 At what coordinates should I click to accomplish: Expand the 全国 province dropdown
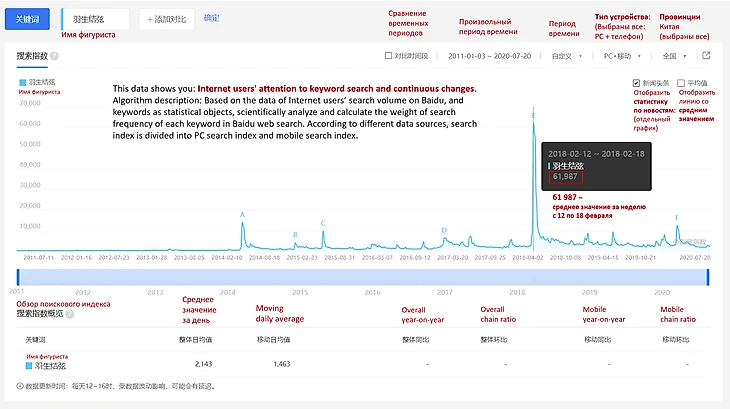(673, 56)
